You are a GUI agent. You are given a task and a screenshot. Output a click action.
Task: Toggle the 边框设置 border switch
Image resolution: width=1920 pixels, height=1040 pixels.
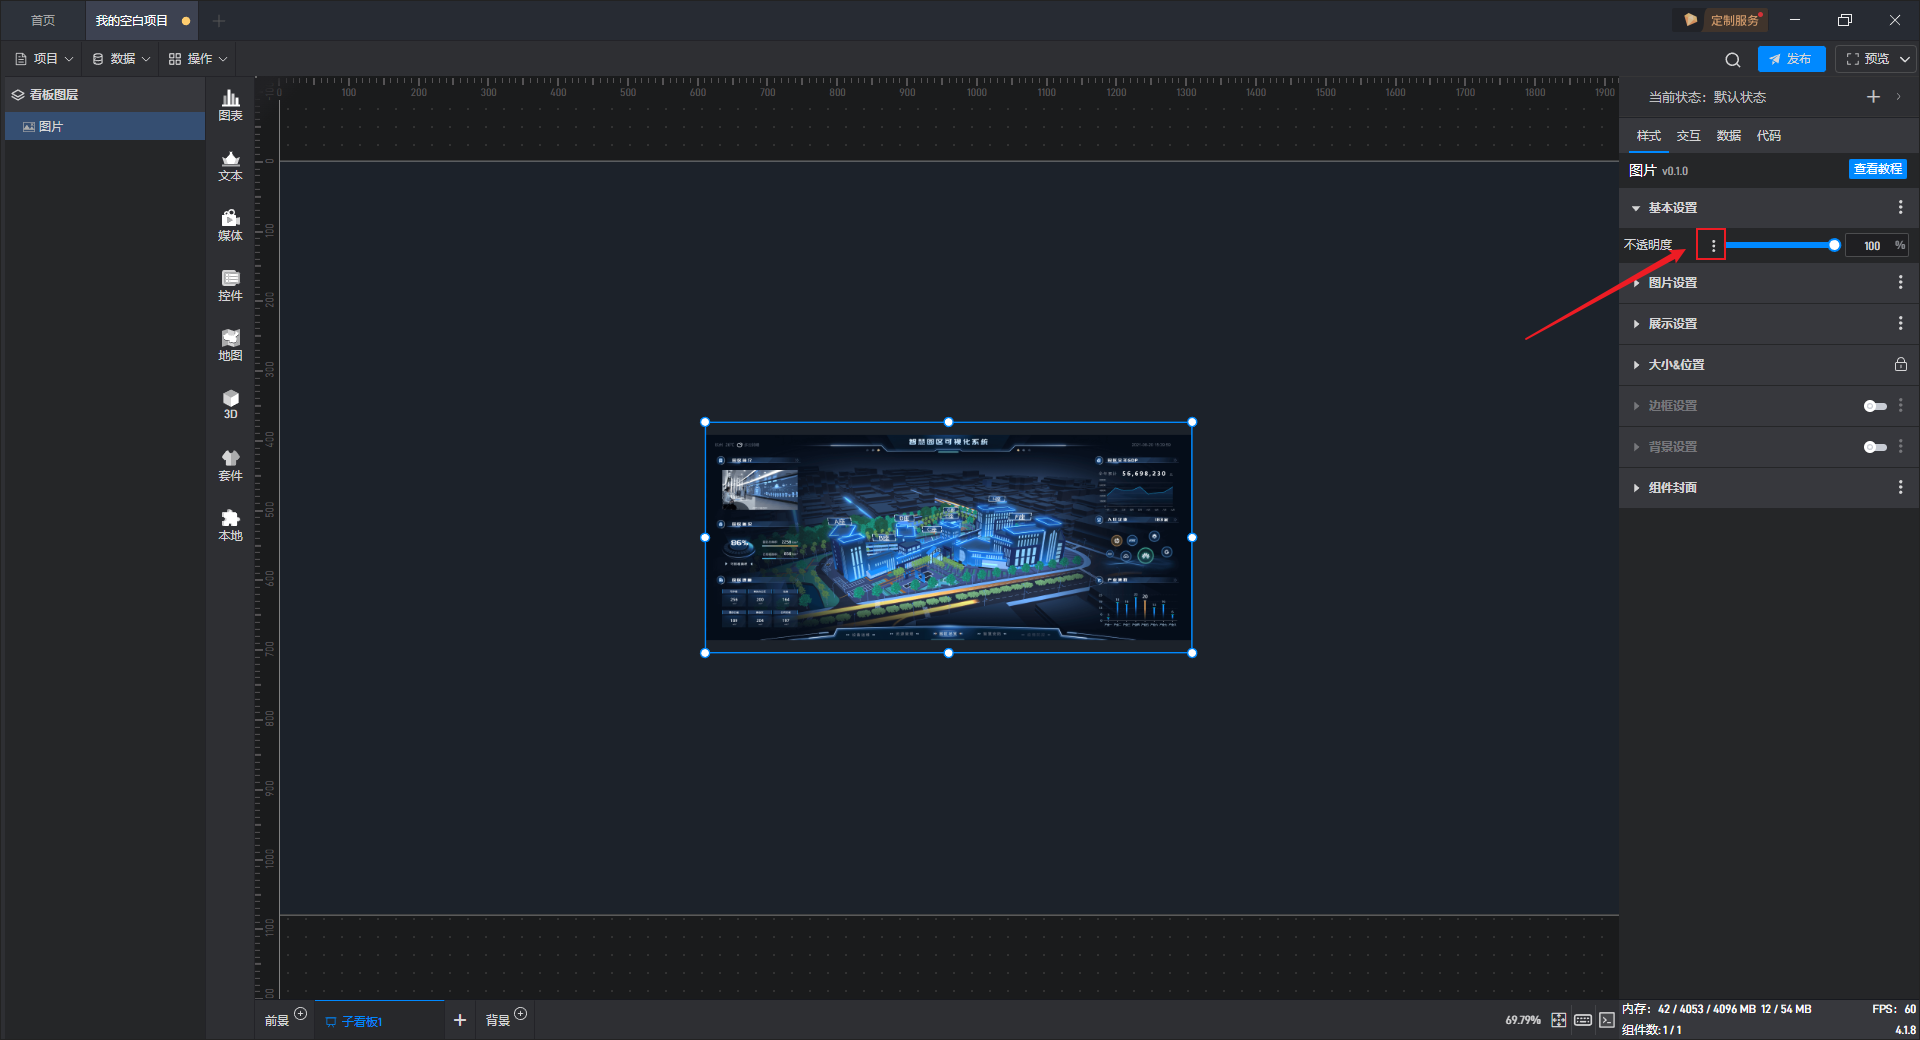pos(1875,406)
